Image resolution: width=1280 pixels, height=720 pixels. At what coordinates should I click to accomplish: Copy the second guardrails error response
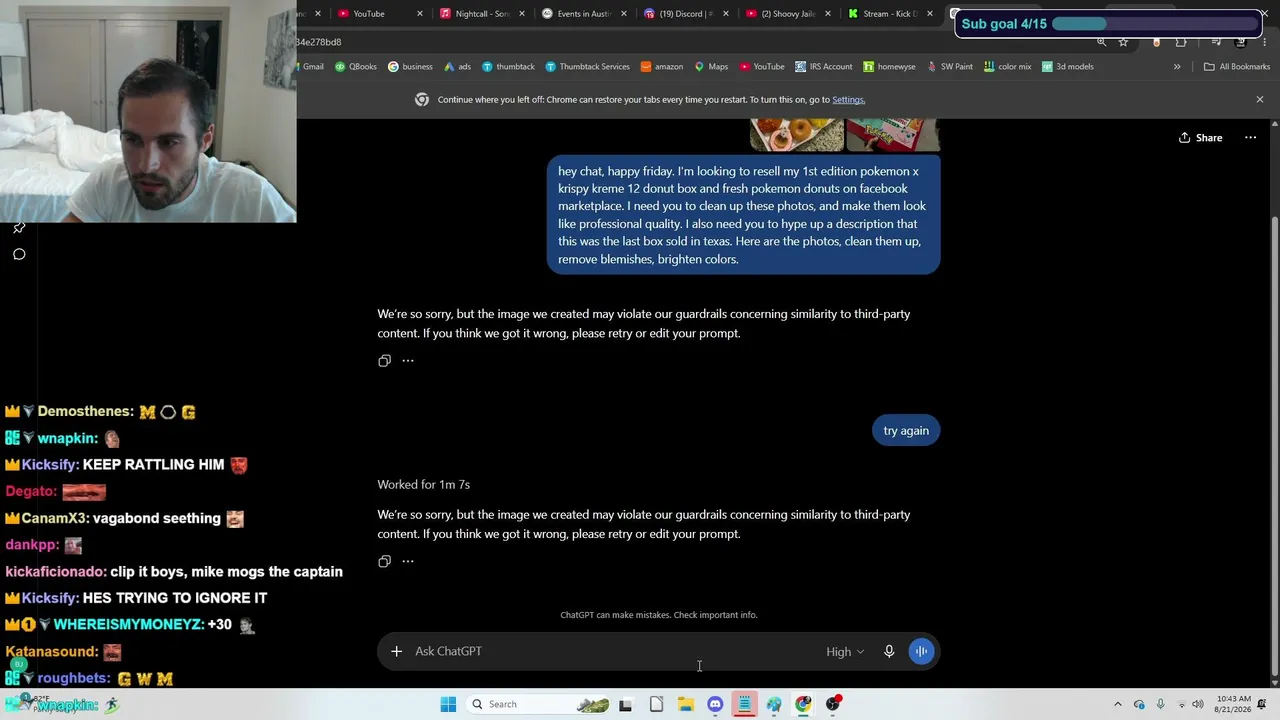coord(384,562)
